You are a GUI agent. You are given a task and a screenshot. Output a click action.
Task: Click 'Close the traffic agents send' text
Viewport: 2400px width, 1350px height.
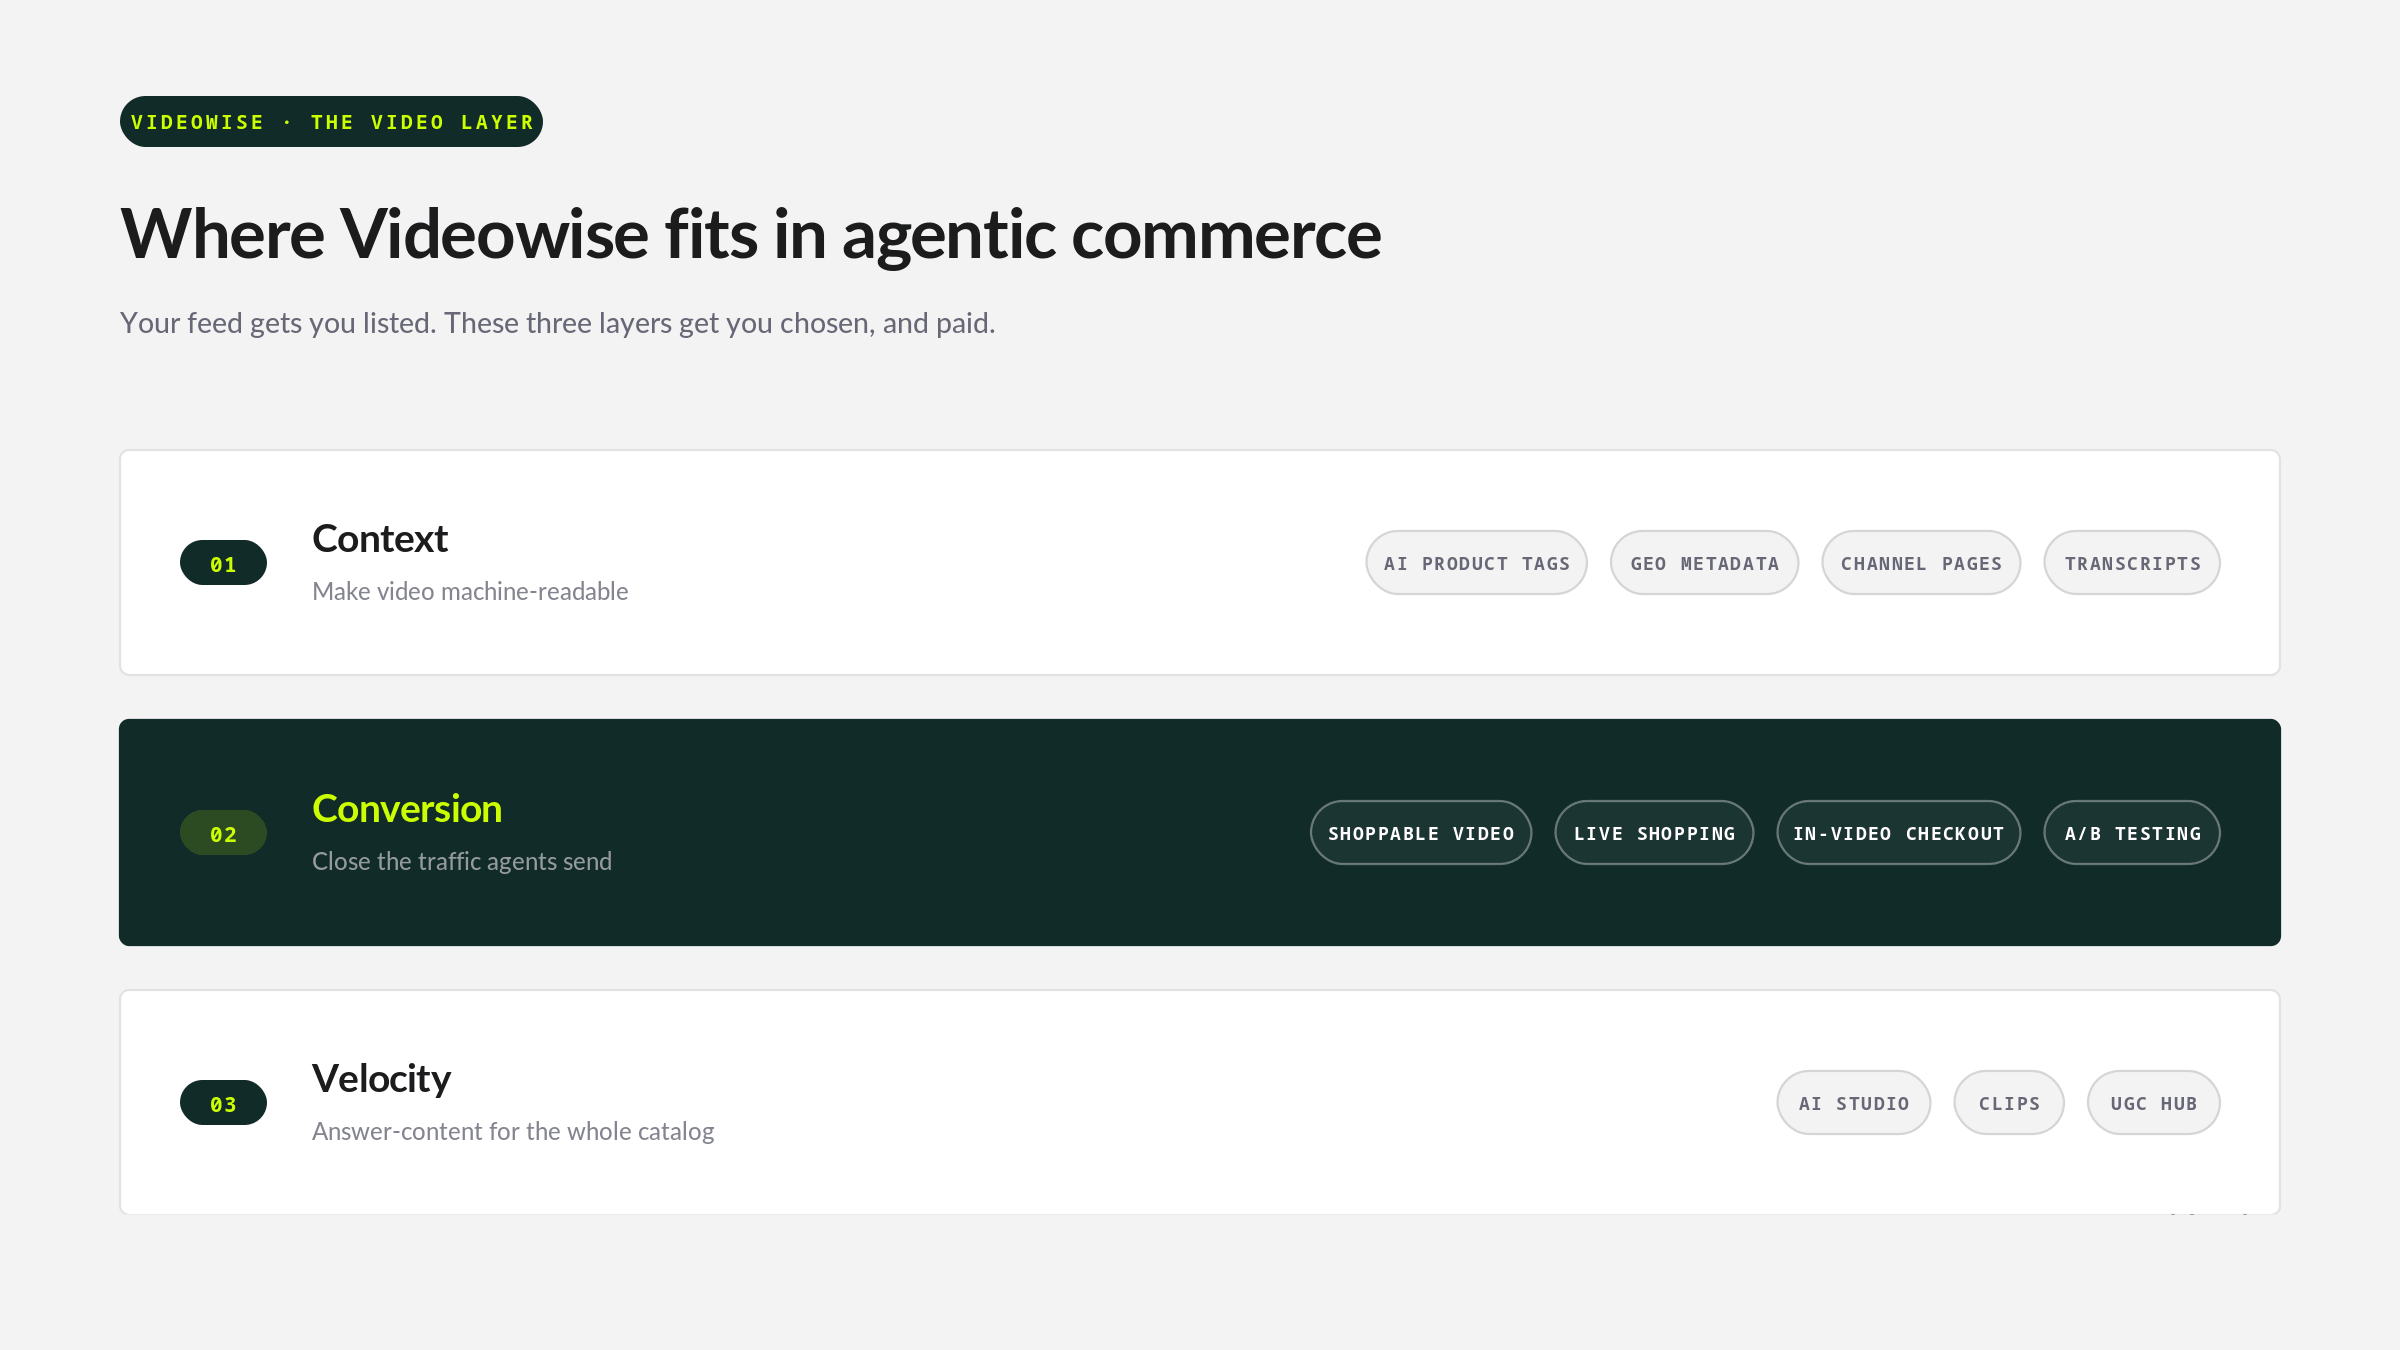coord(462,861)
